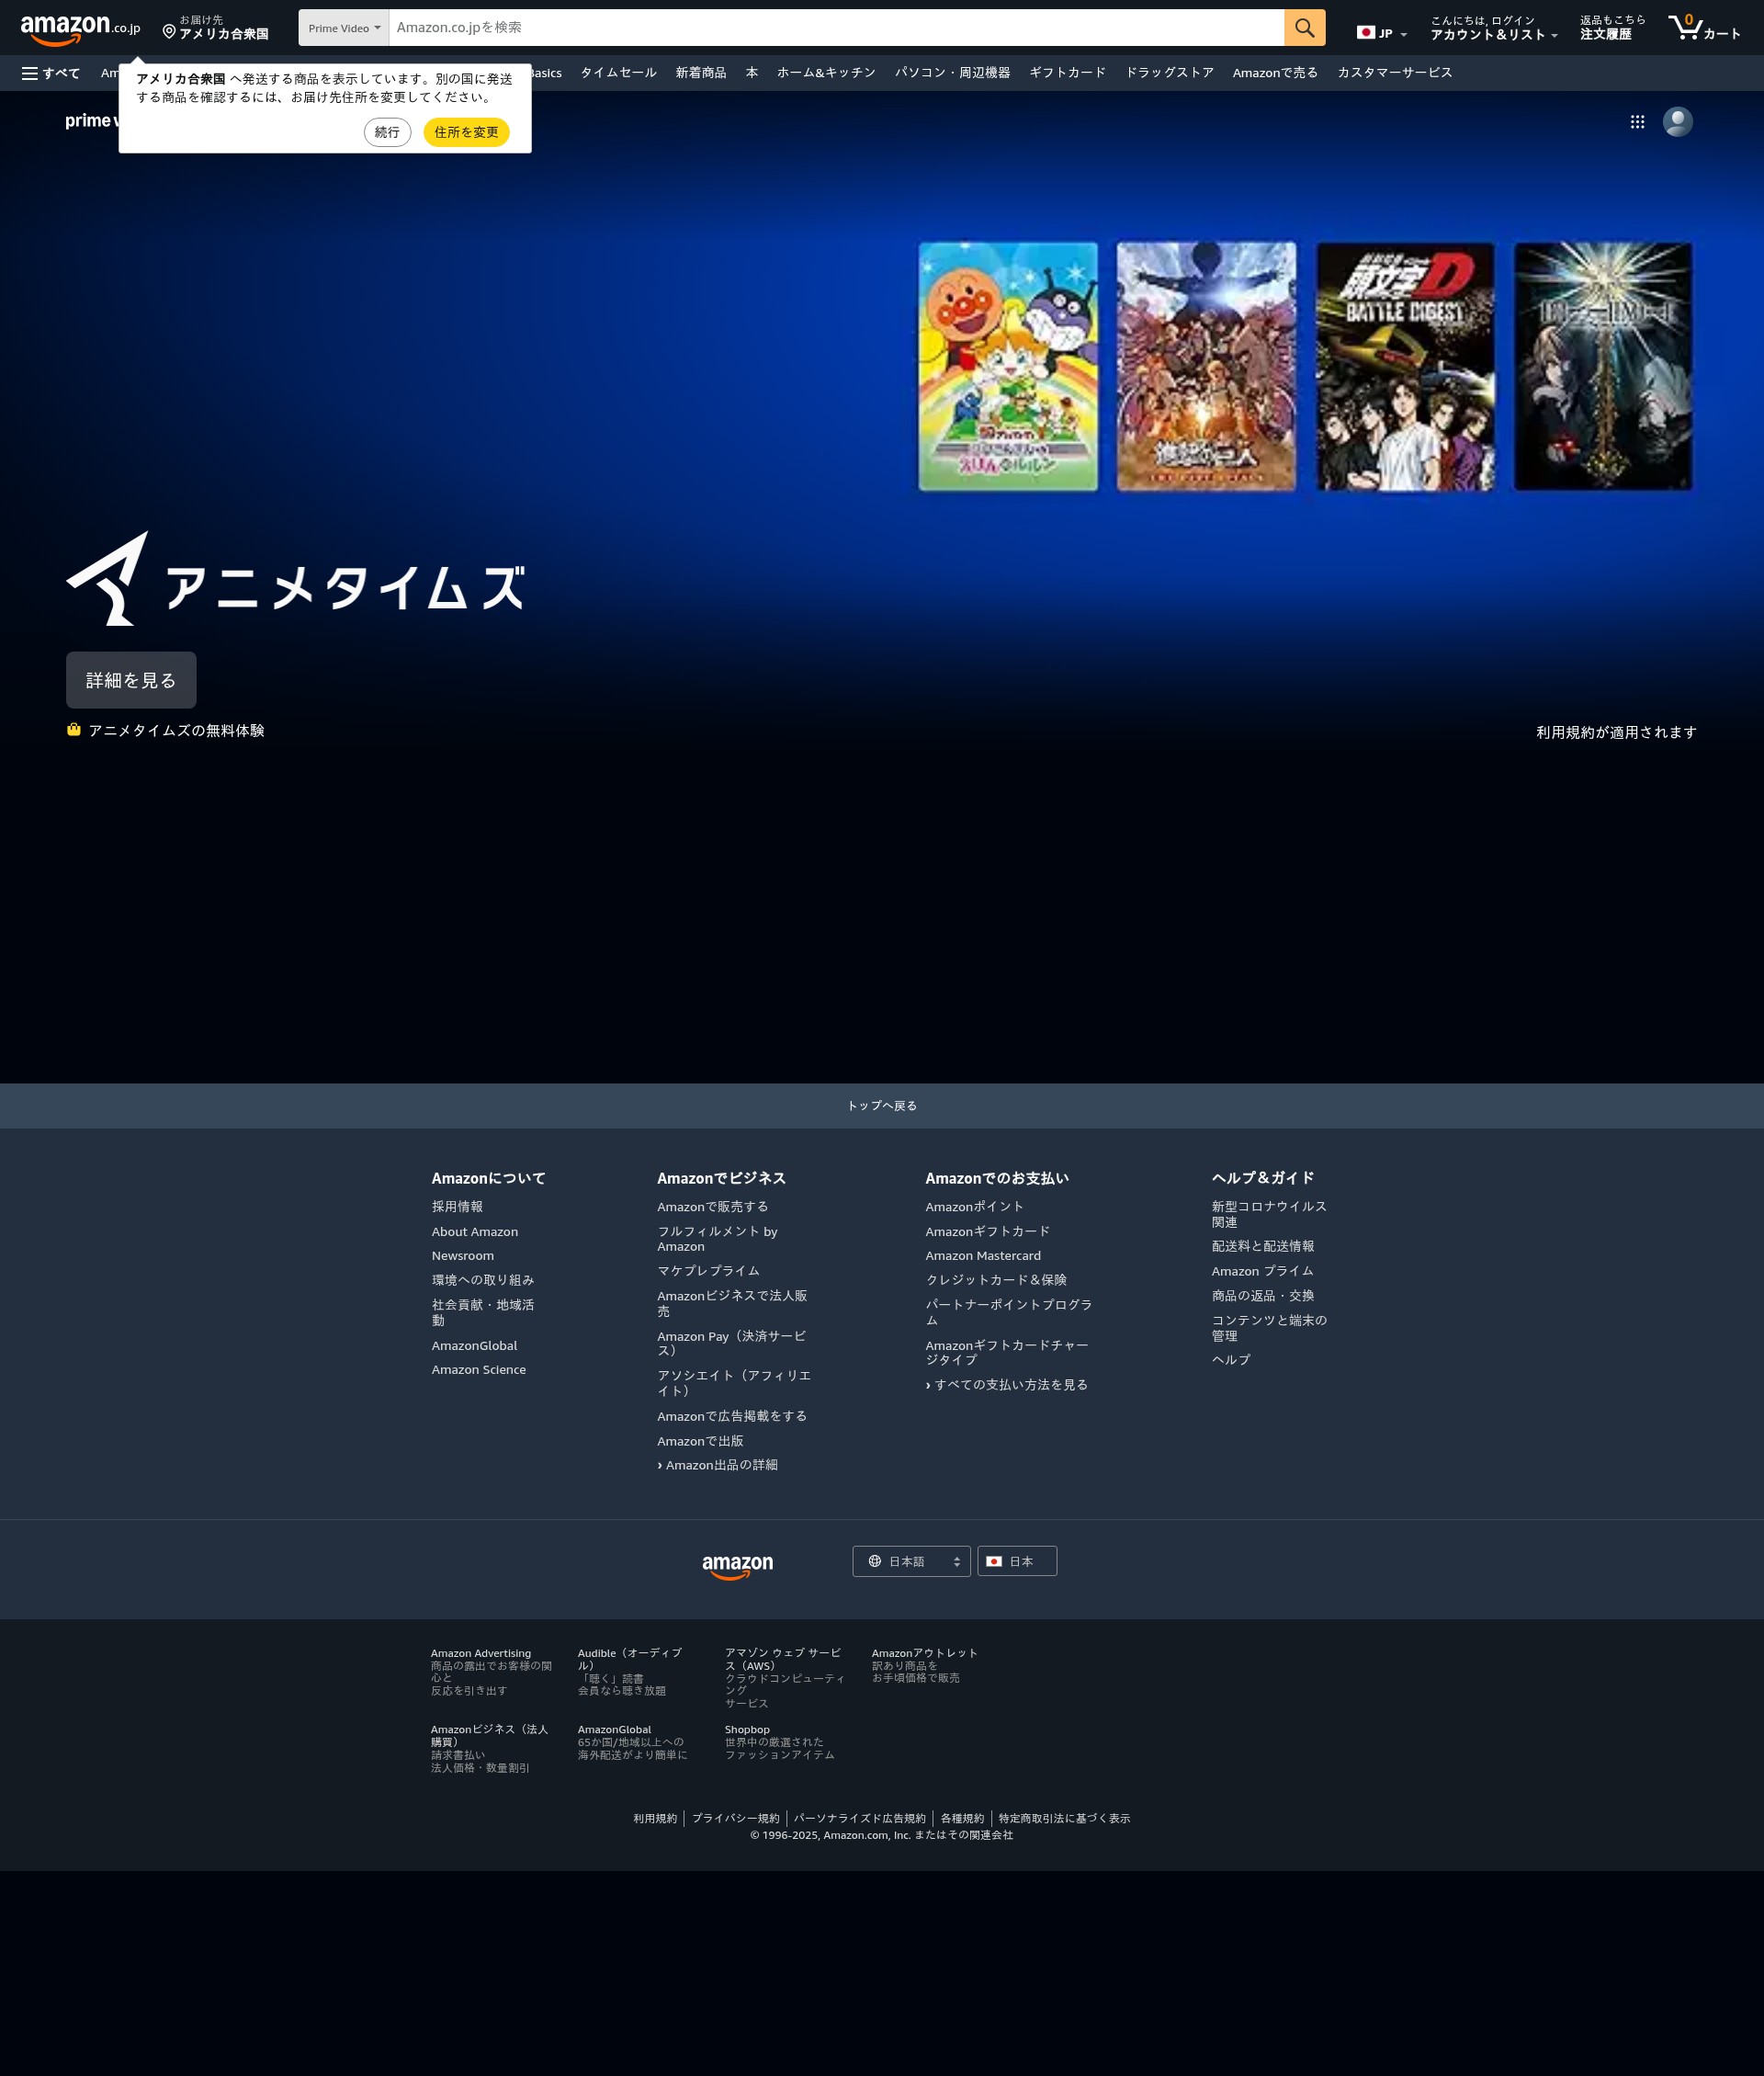This screenshot has width=1764, height=2076.
Task: Open Audible（オーディブル） footer link
Action: (x=630, y=1659)
